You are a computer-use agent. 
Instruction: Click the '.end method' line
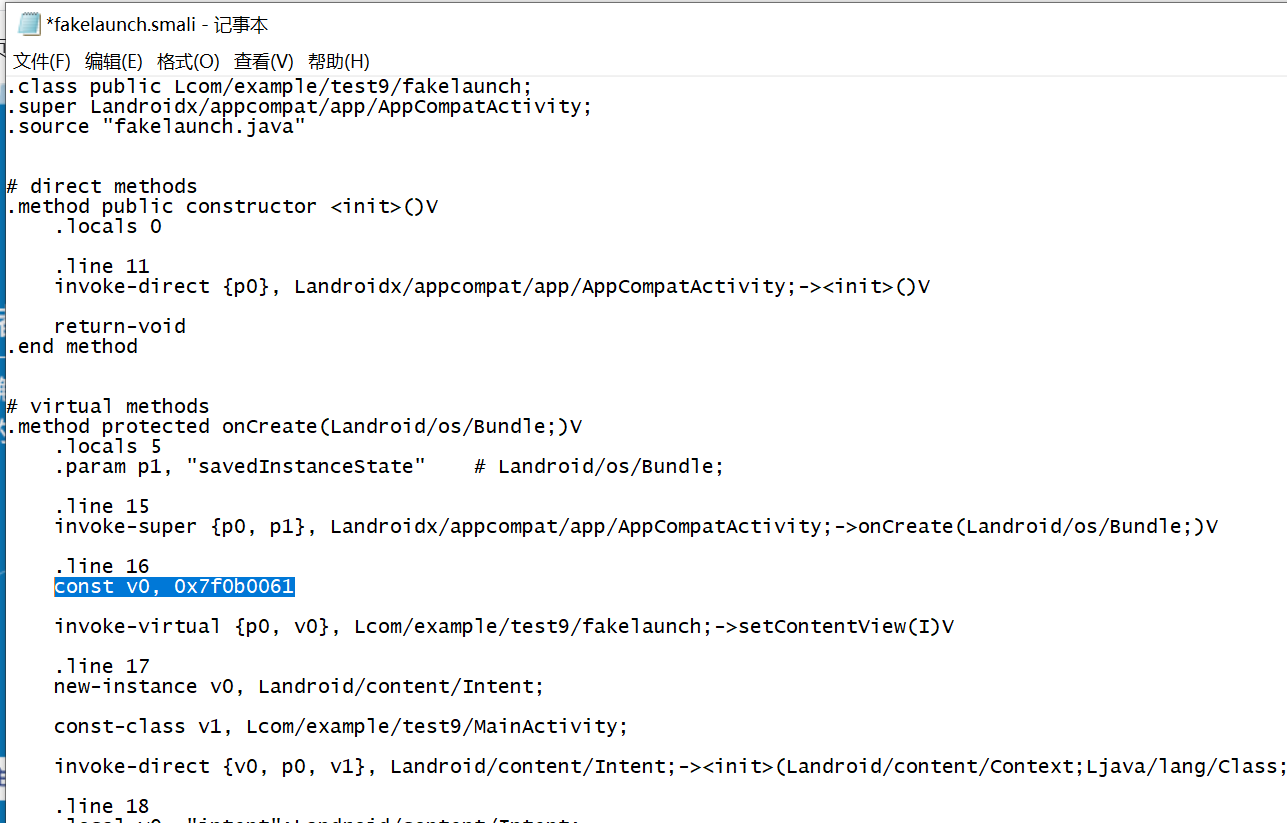click(x=72, y=346)
